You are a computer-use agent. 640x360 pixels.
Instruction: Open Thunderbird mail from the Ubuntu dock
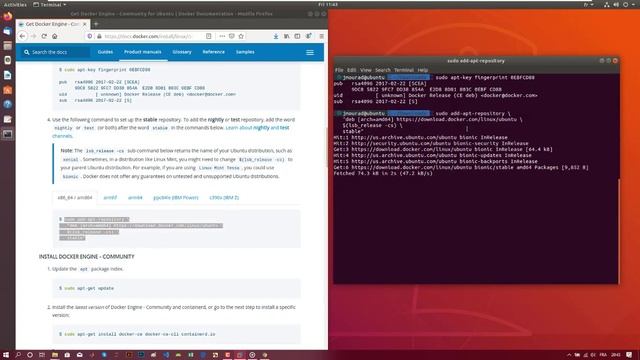[x=8, y=31]
